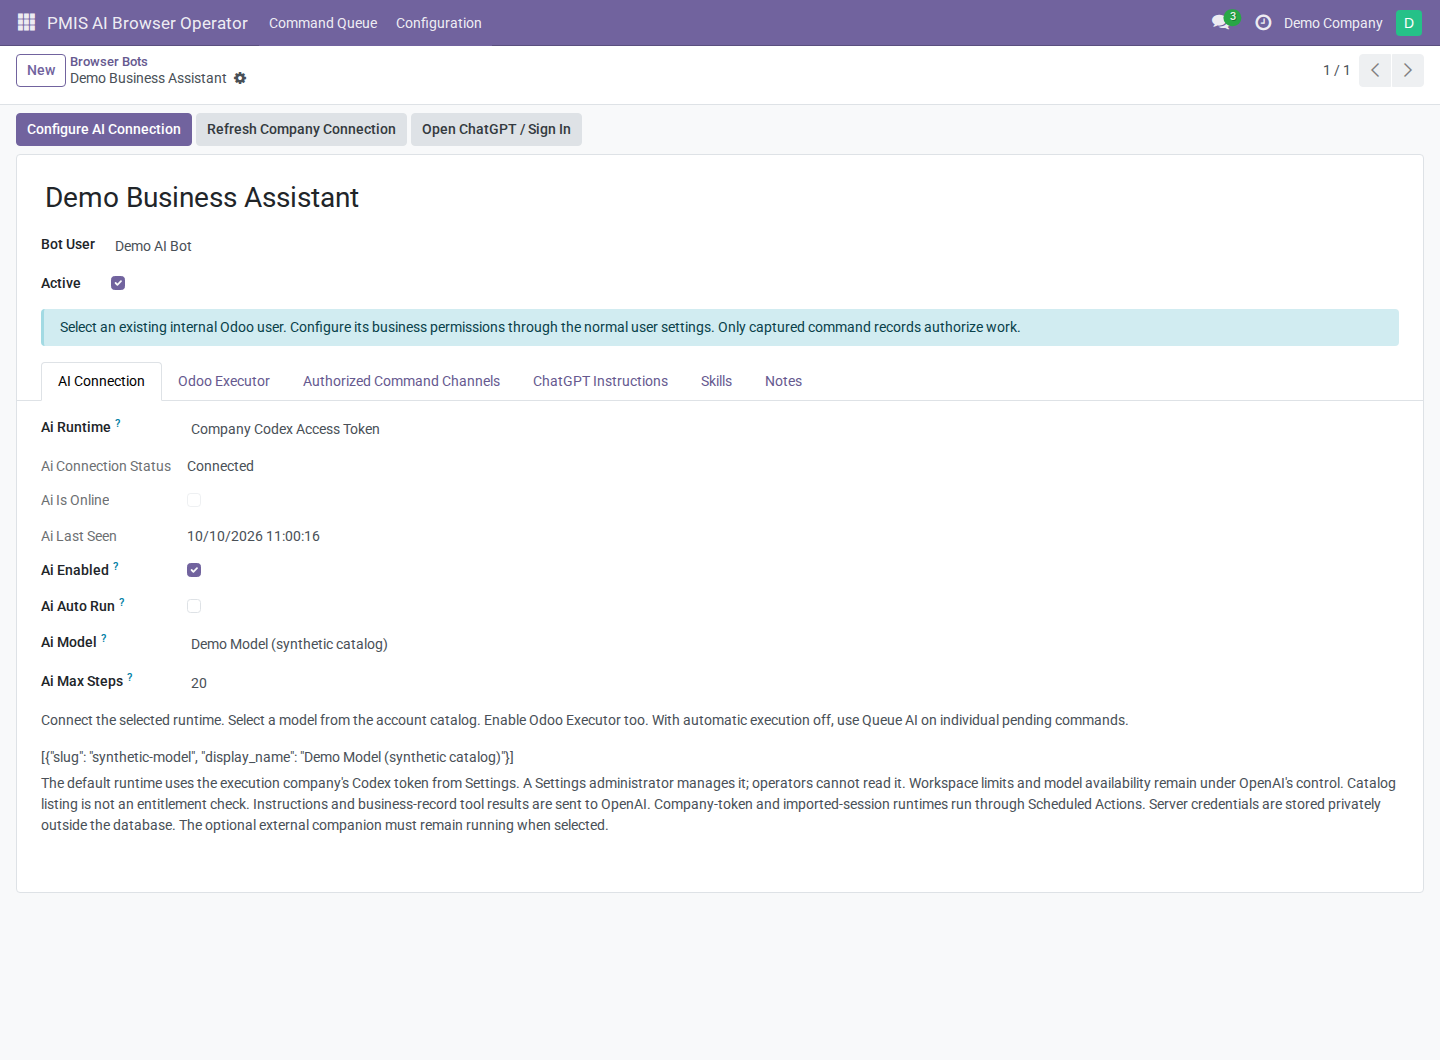Show the Ai Runtime help tooltip icon

118,423
